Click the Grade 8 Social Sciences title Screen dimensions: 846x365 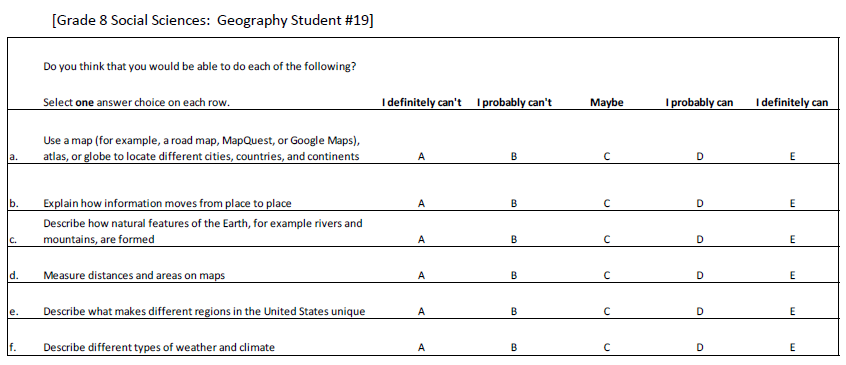(x=213, y=21)
